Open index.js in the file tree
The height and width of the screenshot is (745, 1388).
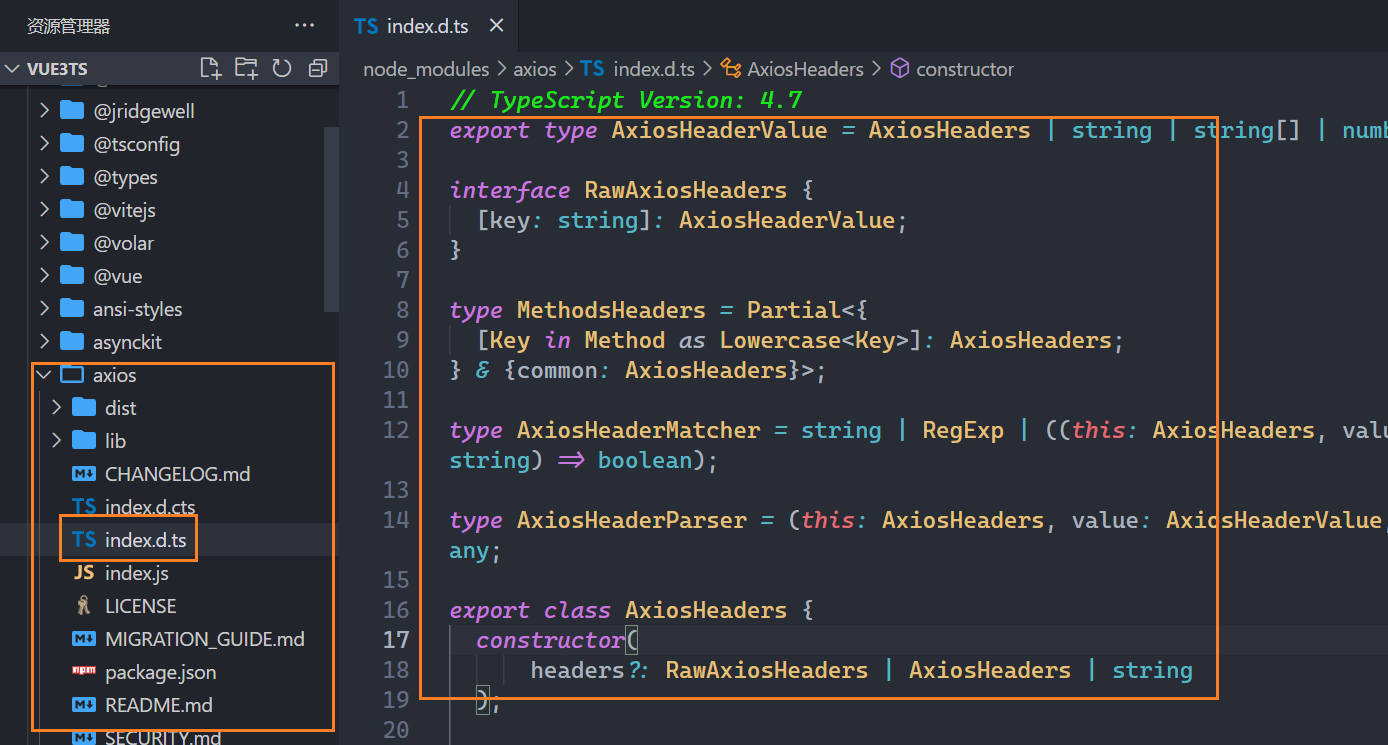point(136,573)
